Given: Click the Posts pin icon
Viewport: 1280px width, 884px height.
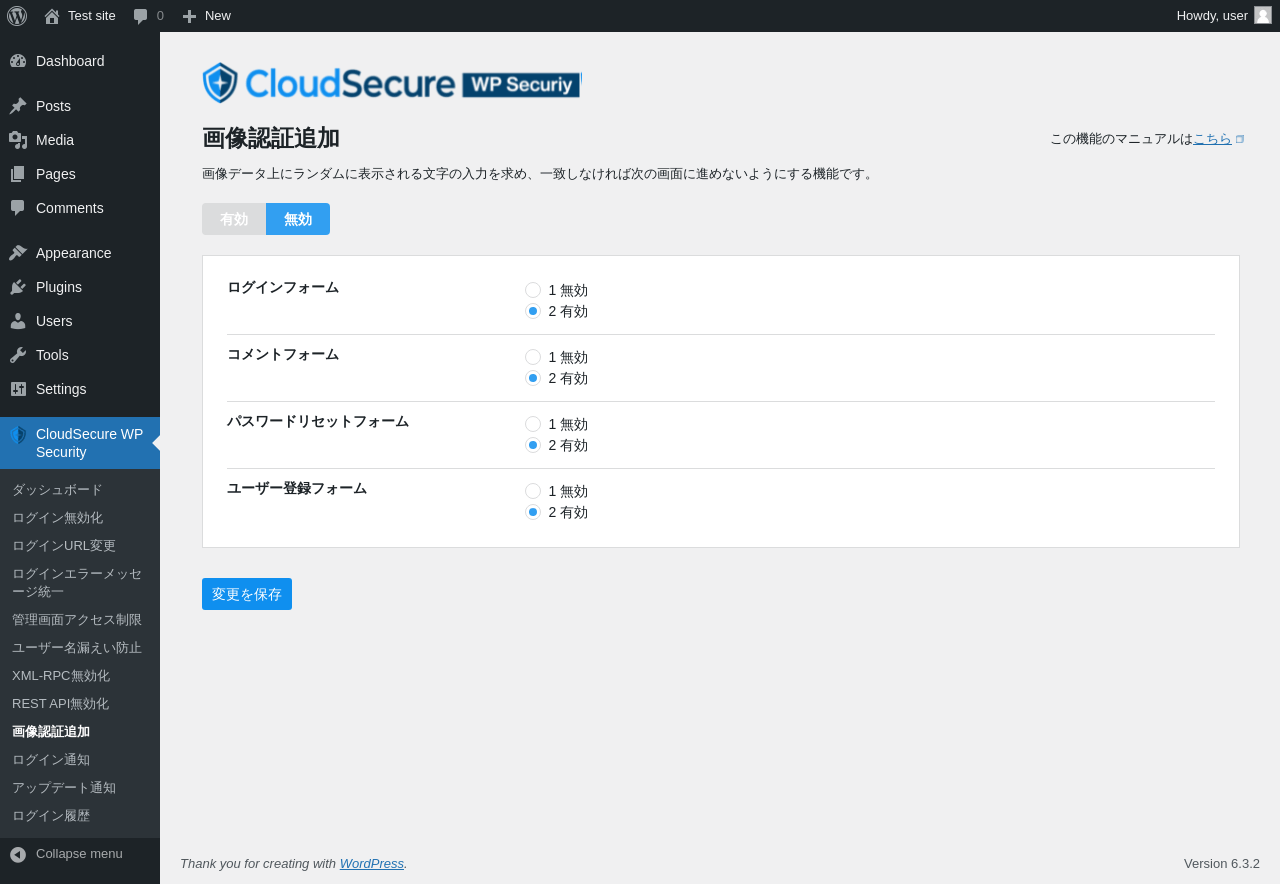Looking at the screenshot, I should click(x=18, y=106).
